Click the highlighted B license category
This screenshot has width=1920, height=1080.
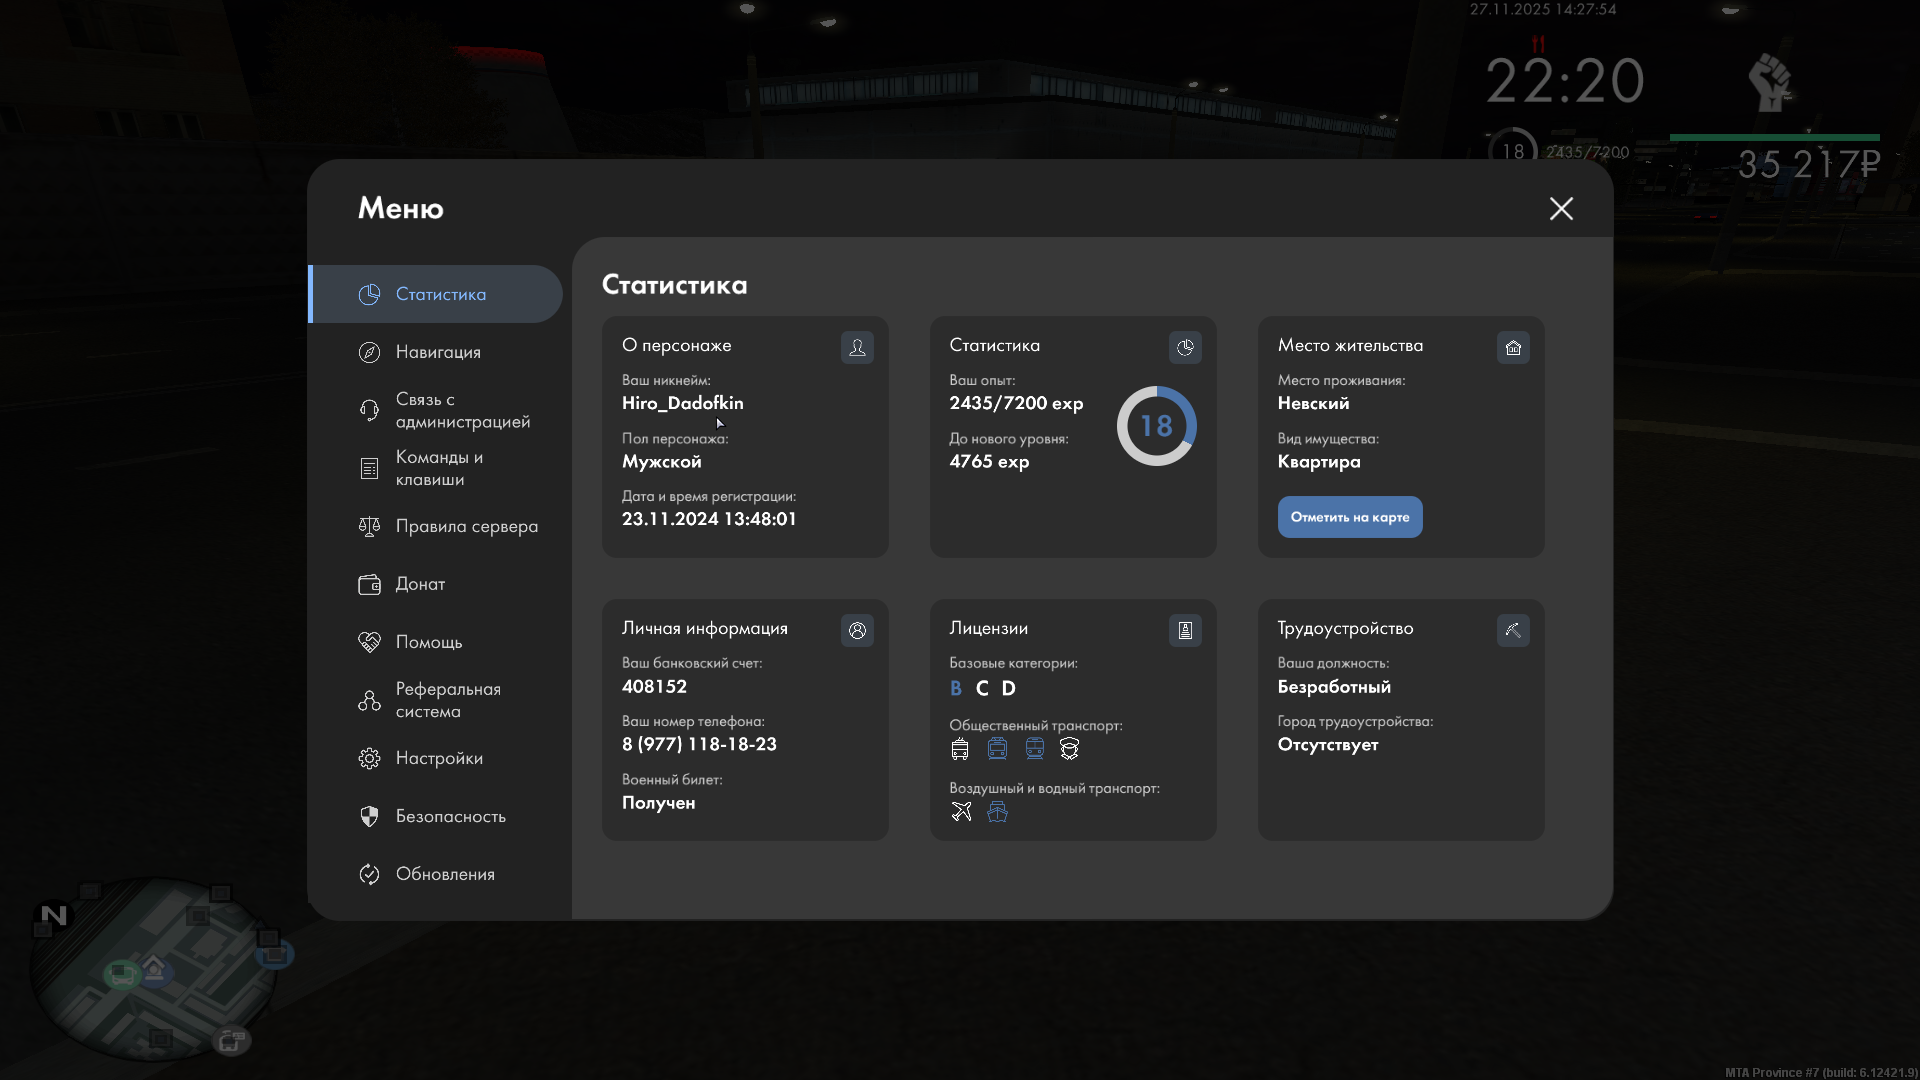956,688
